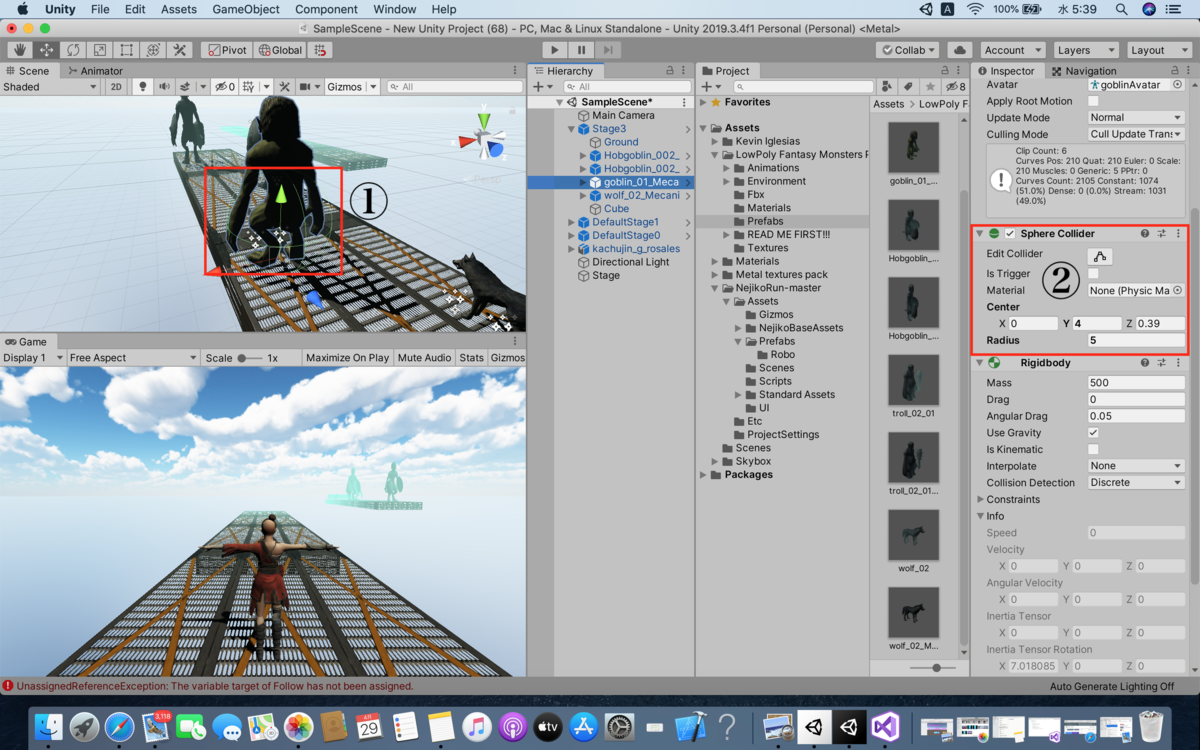Open the Window menu
This screenshot has height=750, width=1200.
click(394, 9)
